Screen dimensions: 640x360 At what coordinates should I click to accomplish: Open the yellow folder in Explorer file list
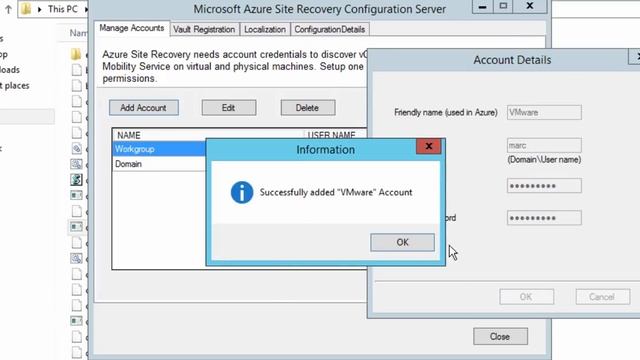pos(76,54)
